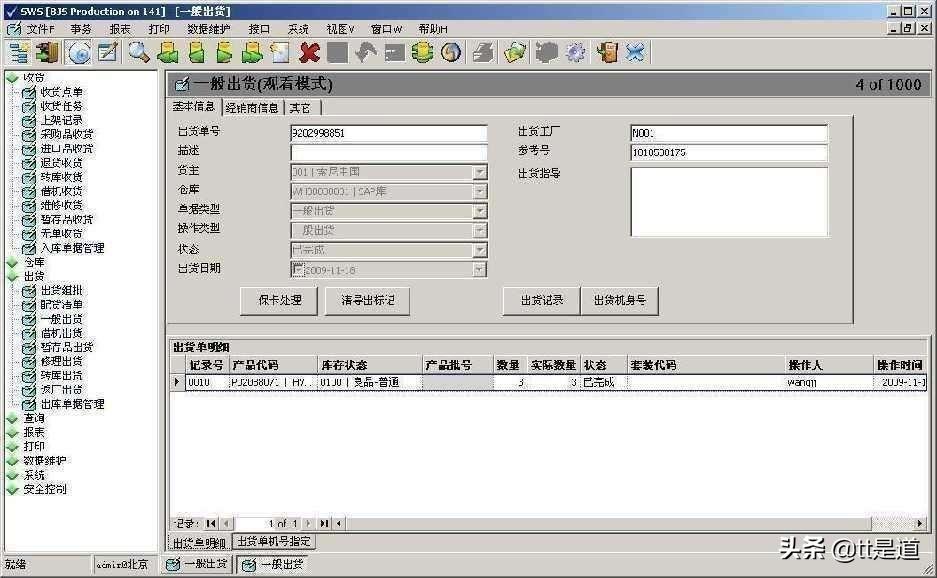Go to the next record toolbar icon

(224, 53)
